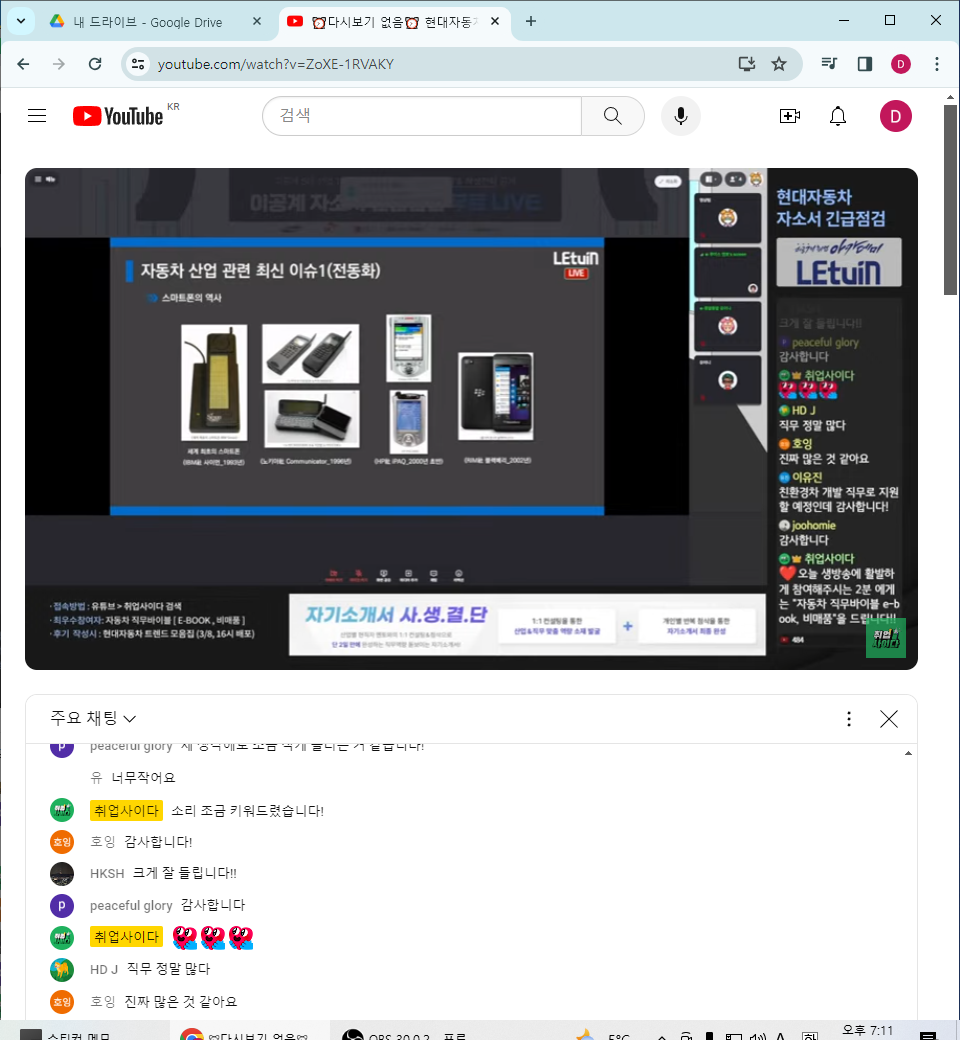Close the live chat panel
The image size is (960, 1040).
click(888, 718)
